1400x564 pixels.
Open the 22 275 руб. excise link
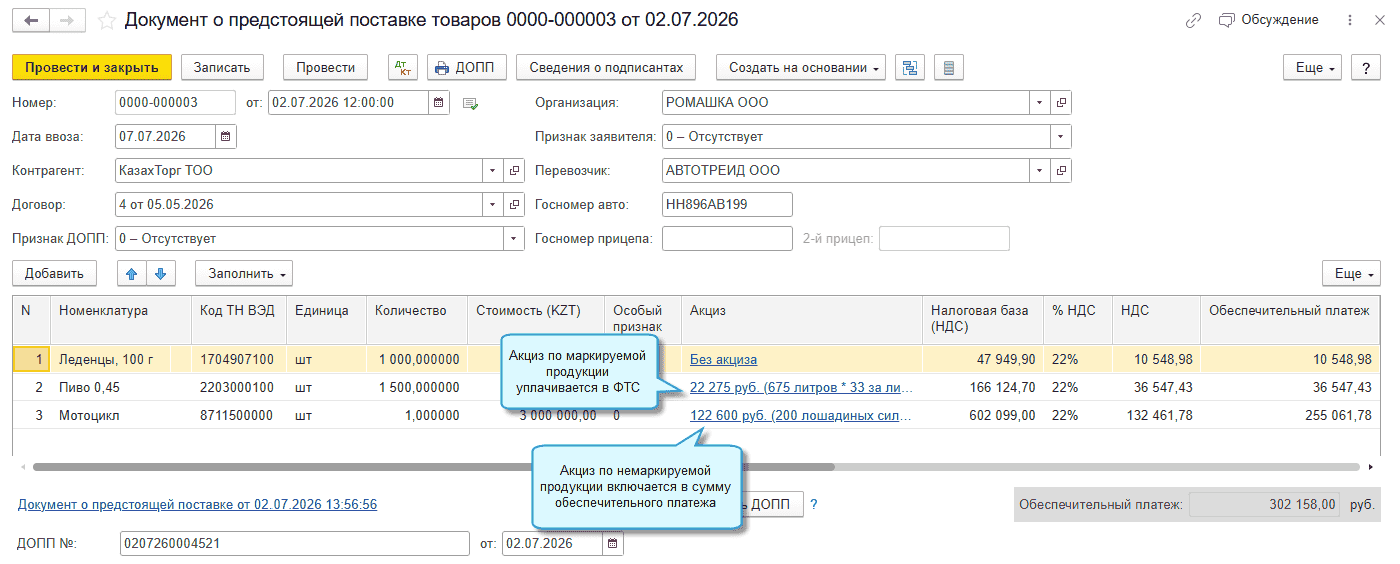pos(800,387)
